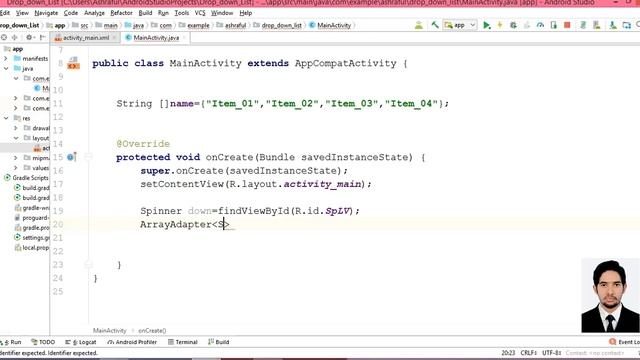This screenshot has height=360, width=640.
Task: Stop the app with the red square
Action: 567,25
